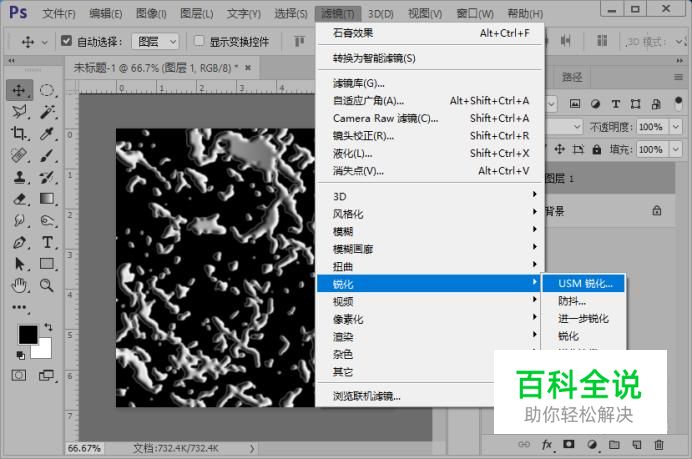
Task: Toggle type layer filter T icon
Action: 615,104
